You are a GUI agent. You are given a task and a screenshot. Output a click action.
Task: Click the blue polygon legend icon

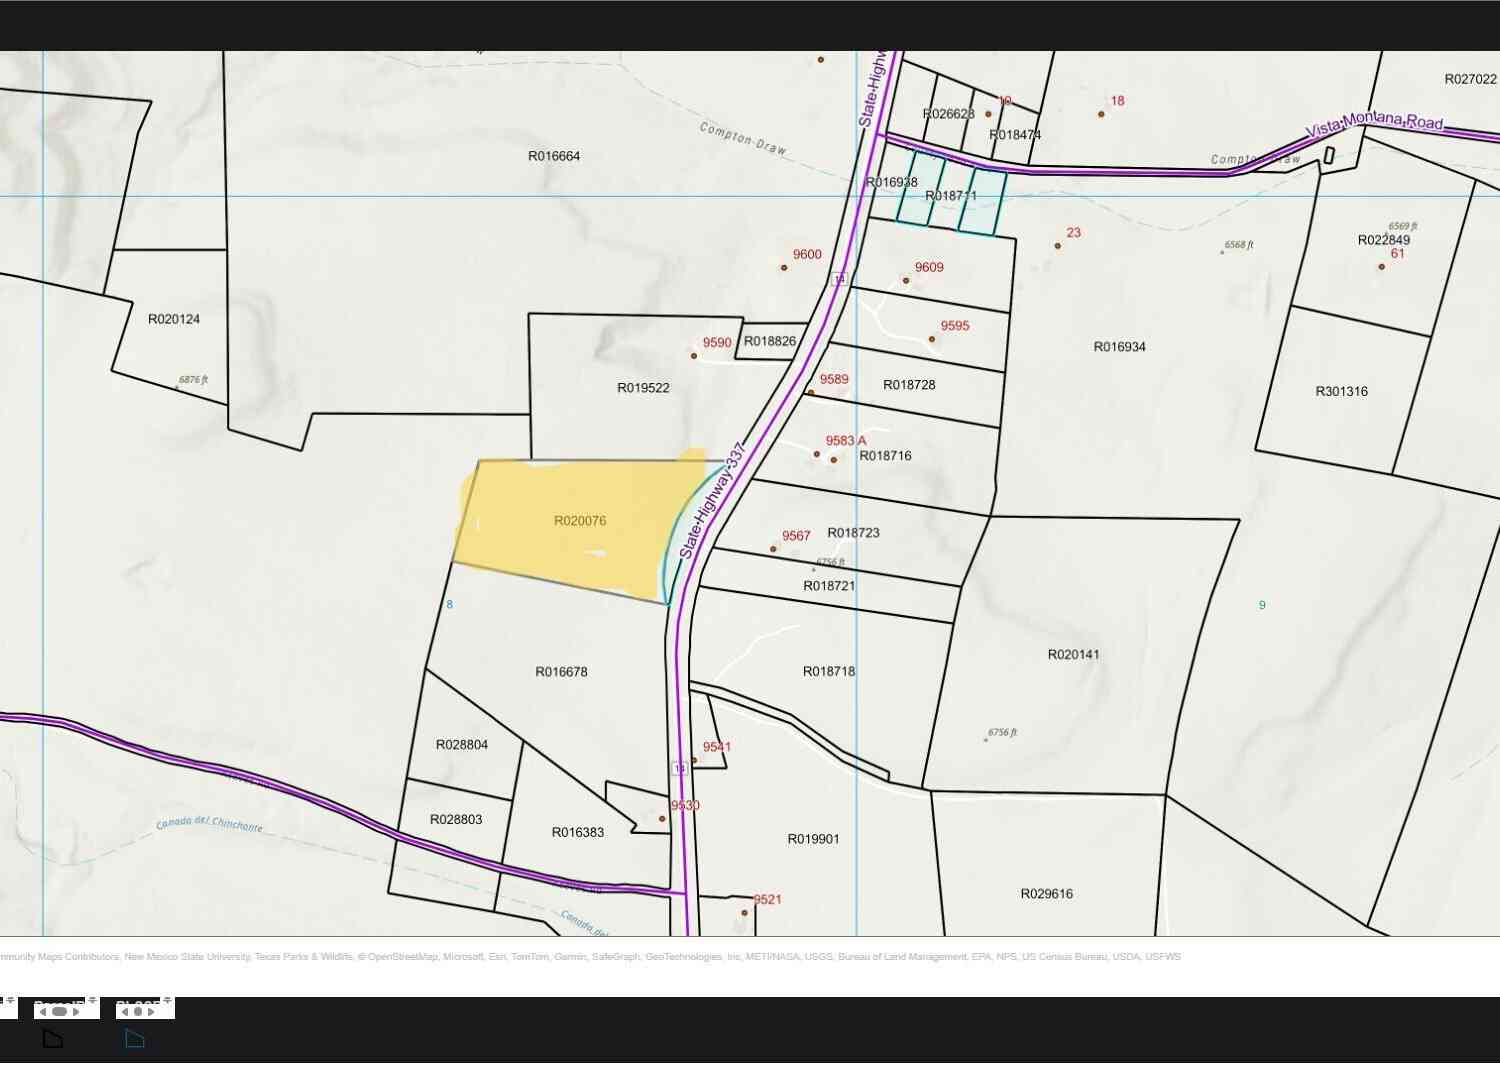coord(135,1039)
